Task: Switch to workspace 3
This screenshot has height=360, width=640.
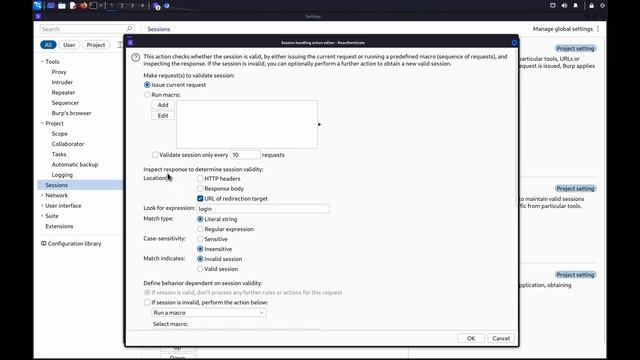Action: point(132,6)
